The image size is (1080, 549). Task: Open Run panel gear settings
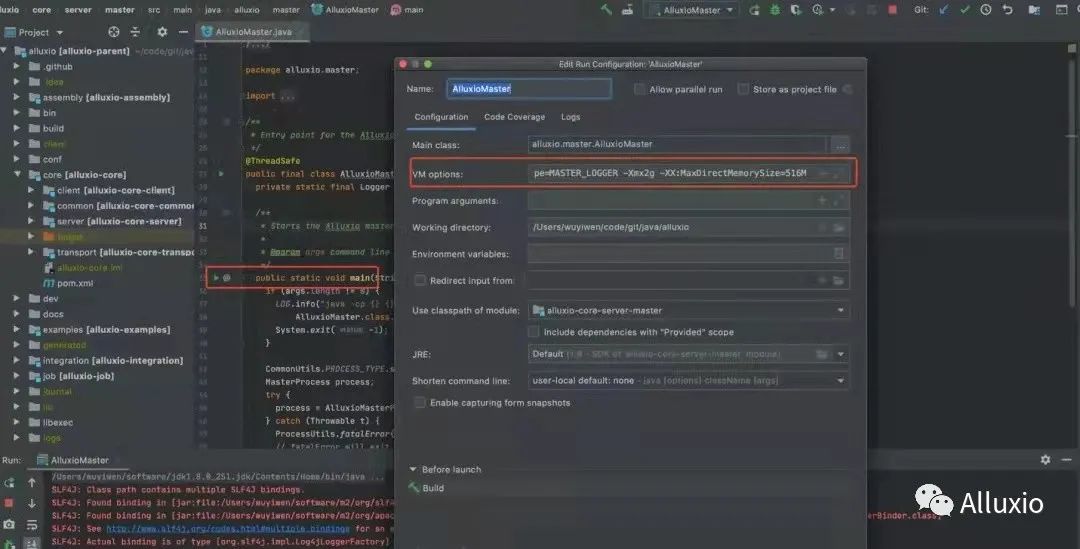tap(1046, 459)
